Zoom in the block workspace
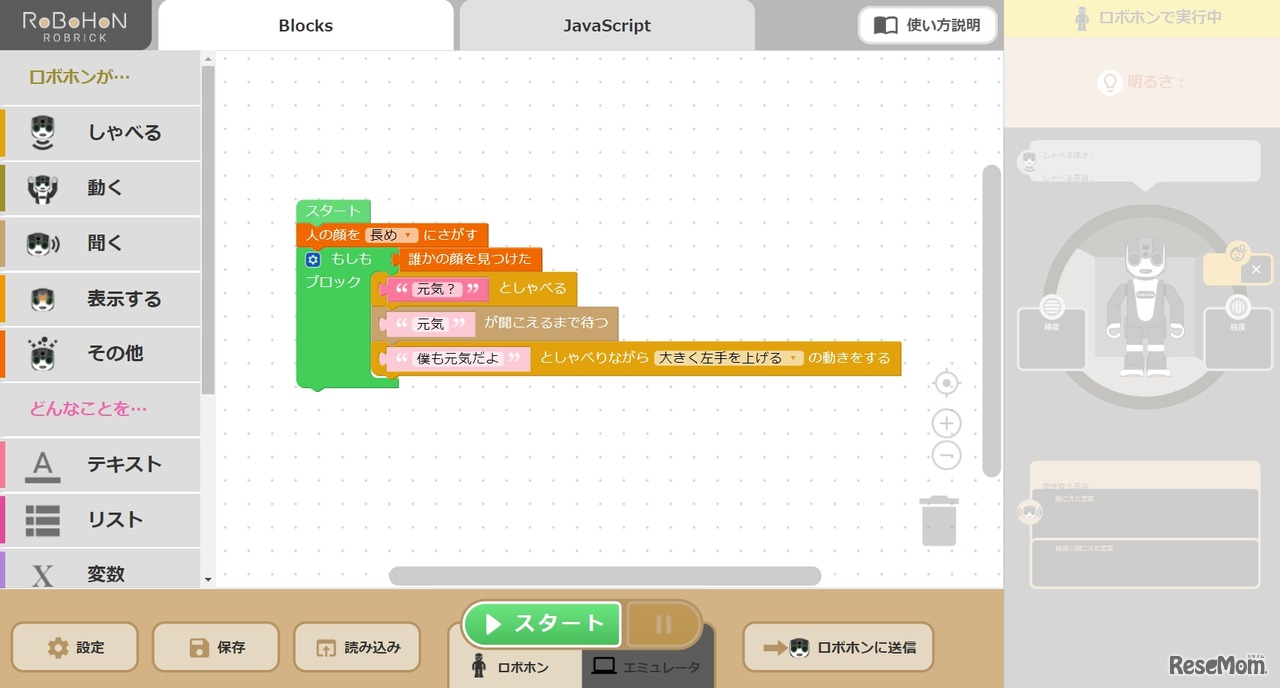The image size is (1280, 688). click(946, 423)
